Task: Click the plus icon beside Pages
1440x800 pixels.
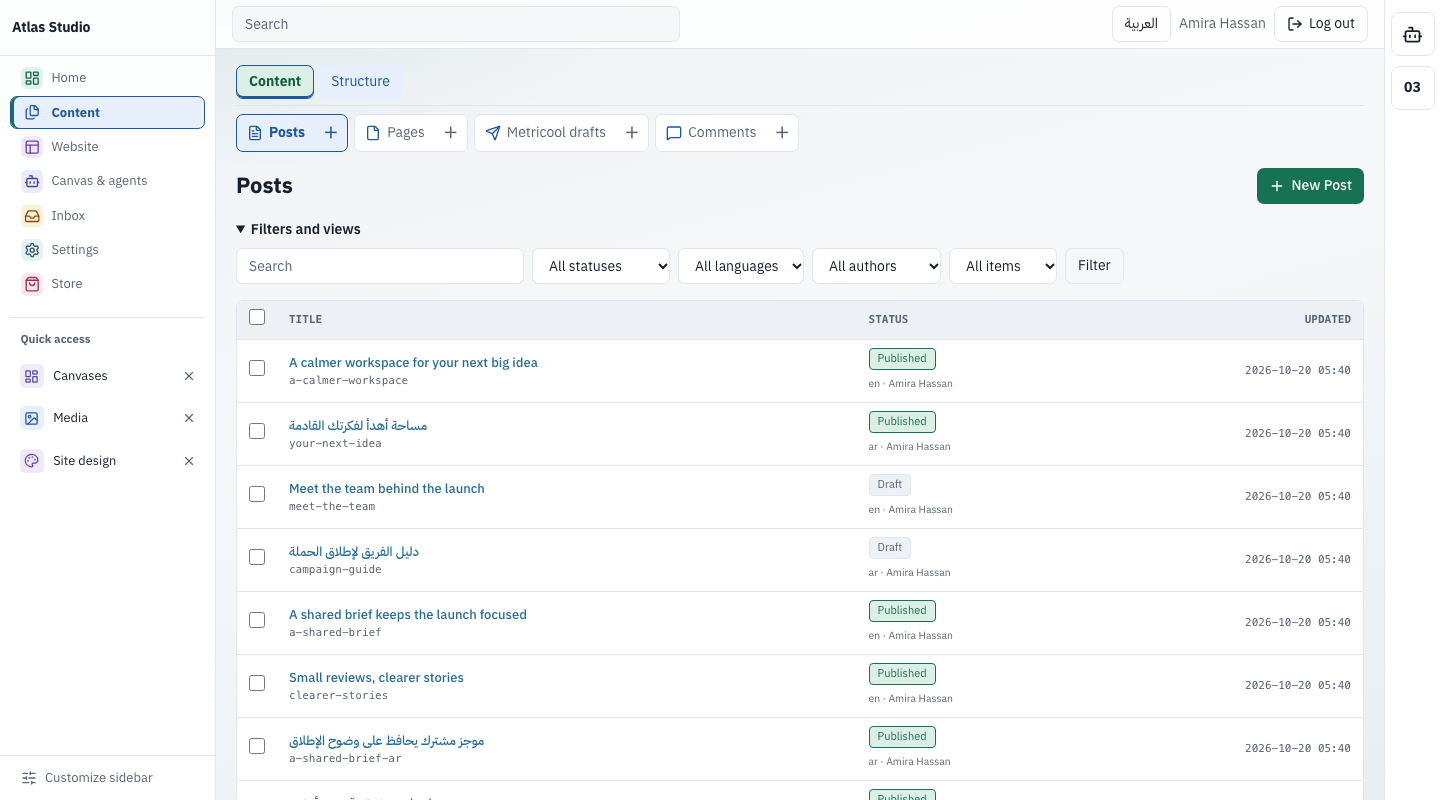Action: click(x=450, y=133)
